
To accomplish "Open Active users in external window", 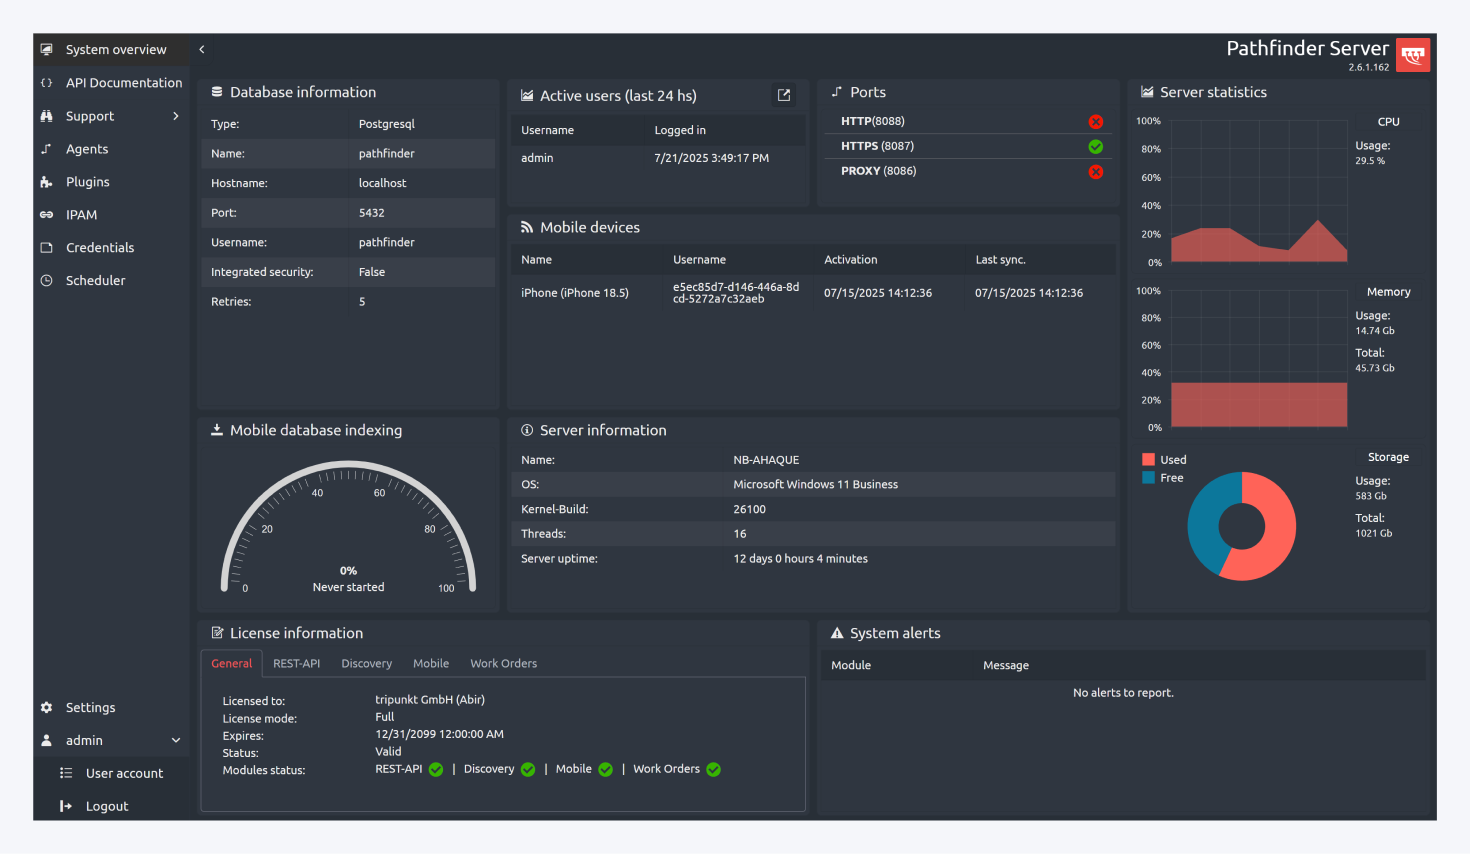I will point(784,95).
